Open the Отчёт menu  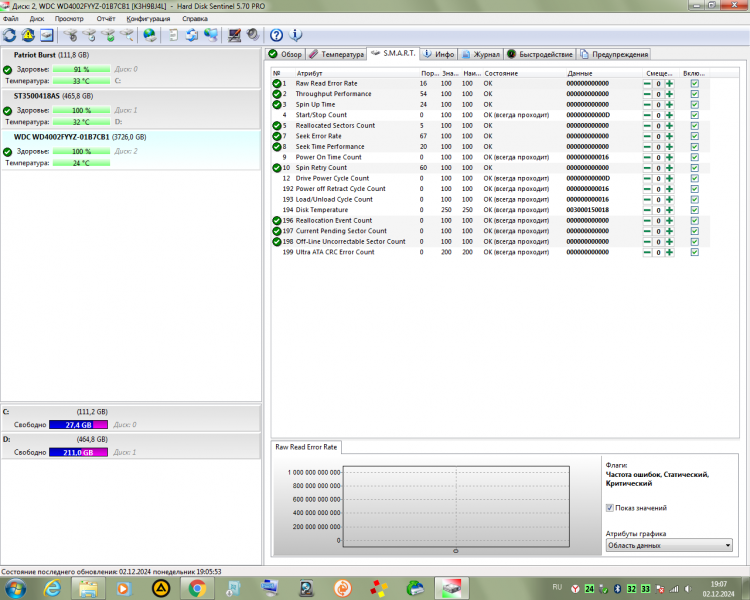pos(106,19)
